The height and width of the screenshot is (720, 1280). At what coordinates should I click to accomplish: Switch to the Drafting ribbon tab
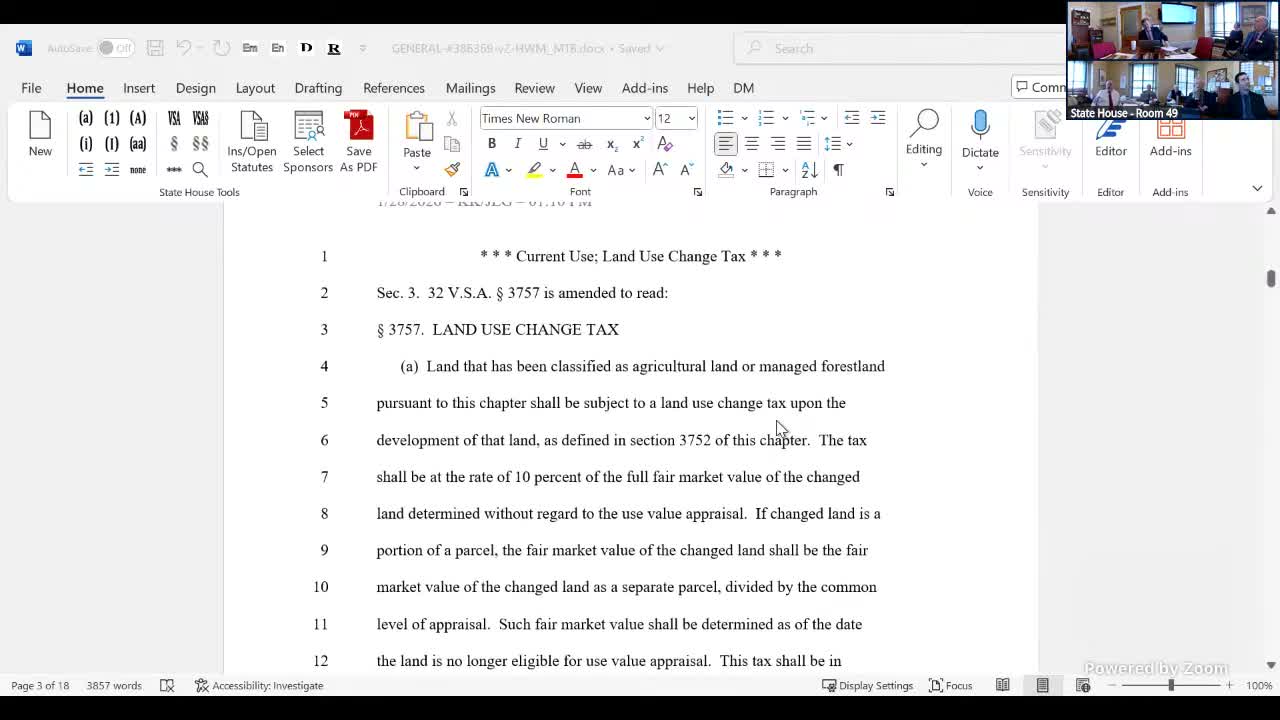point(318,88)
